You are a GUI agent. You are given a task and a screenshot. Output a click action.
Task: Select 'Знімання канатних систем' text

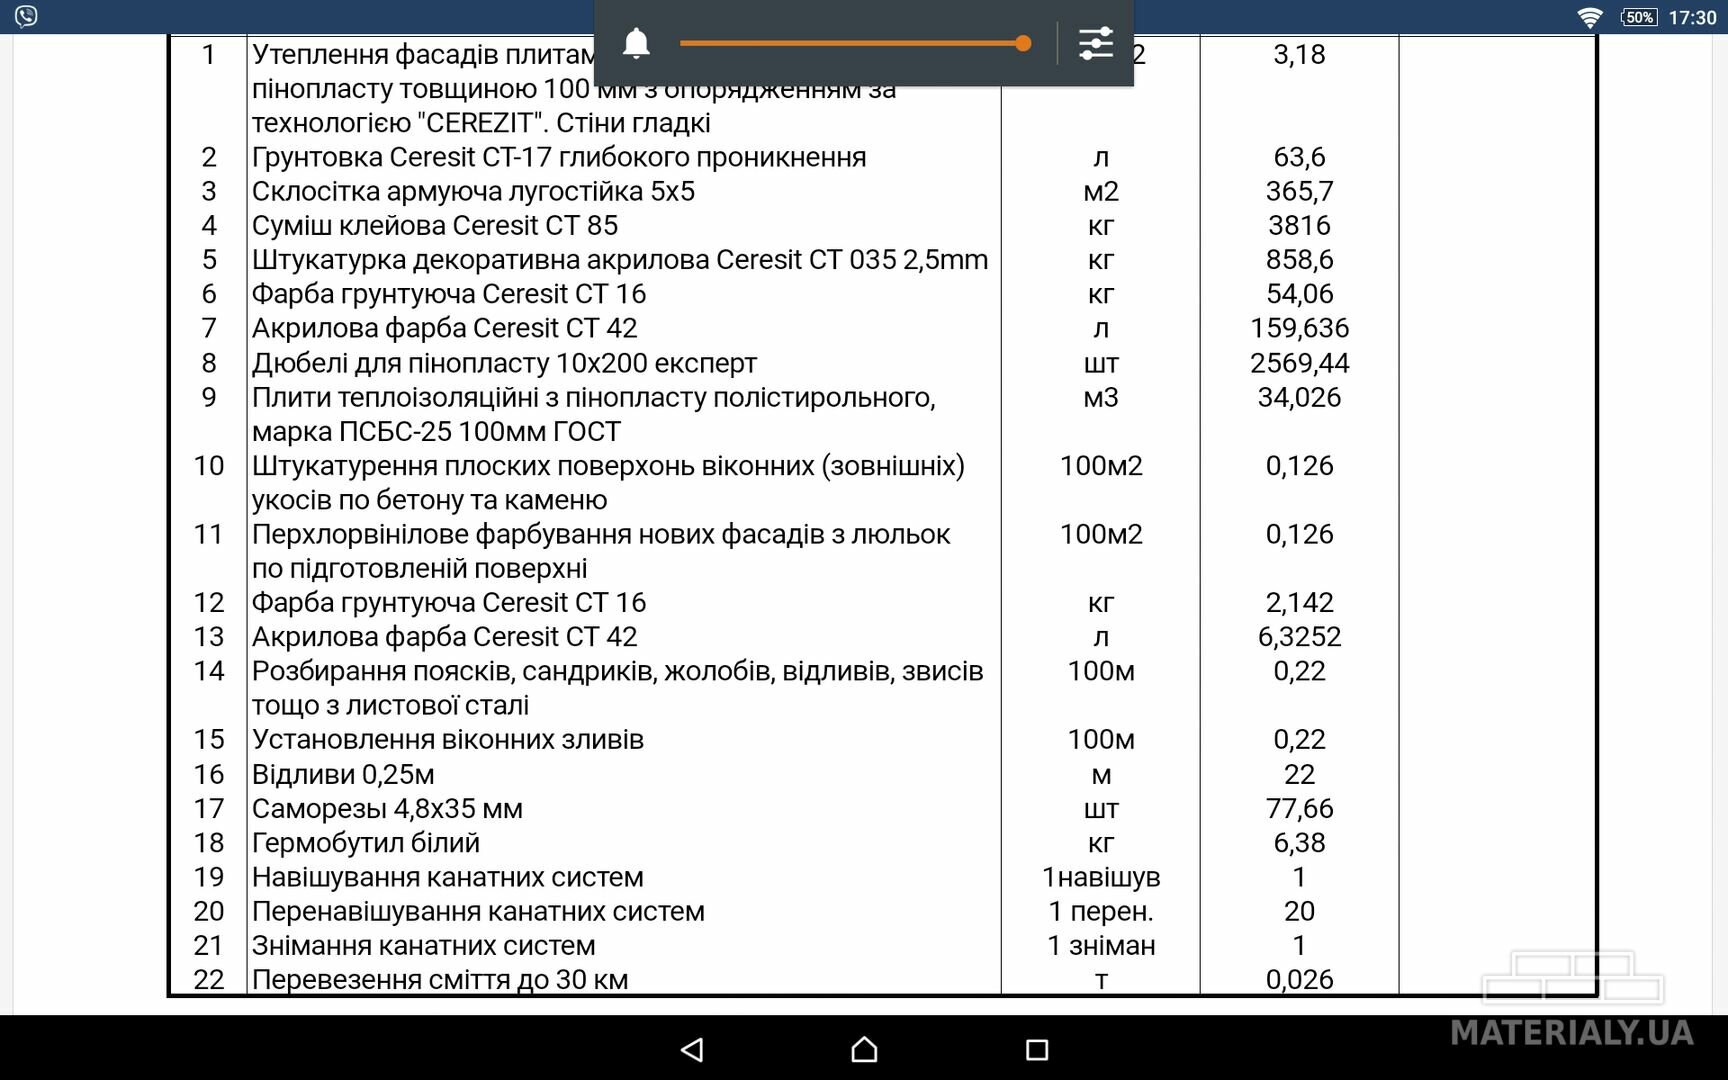tap(424, 945)
